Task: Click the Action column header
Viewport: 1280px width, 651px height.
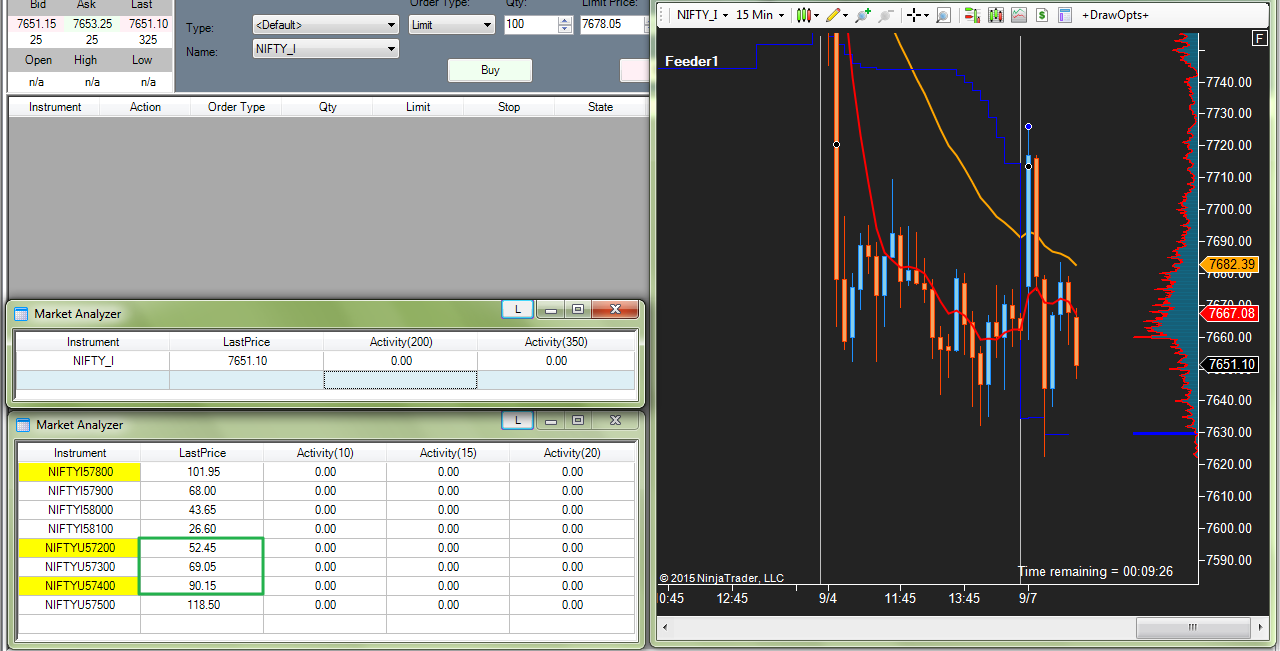Action: pyautogui.click(x=145, y=107)
